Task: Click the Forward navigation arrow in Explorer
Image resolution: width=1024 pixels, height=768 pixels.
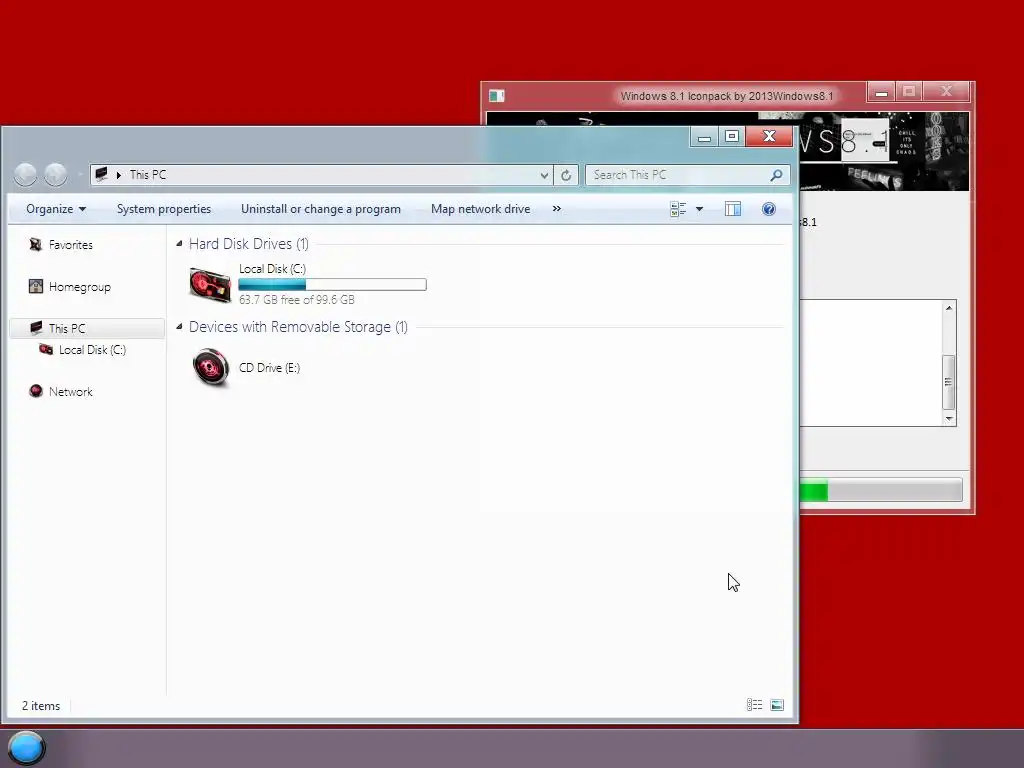Action: (56, 174)
